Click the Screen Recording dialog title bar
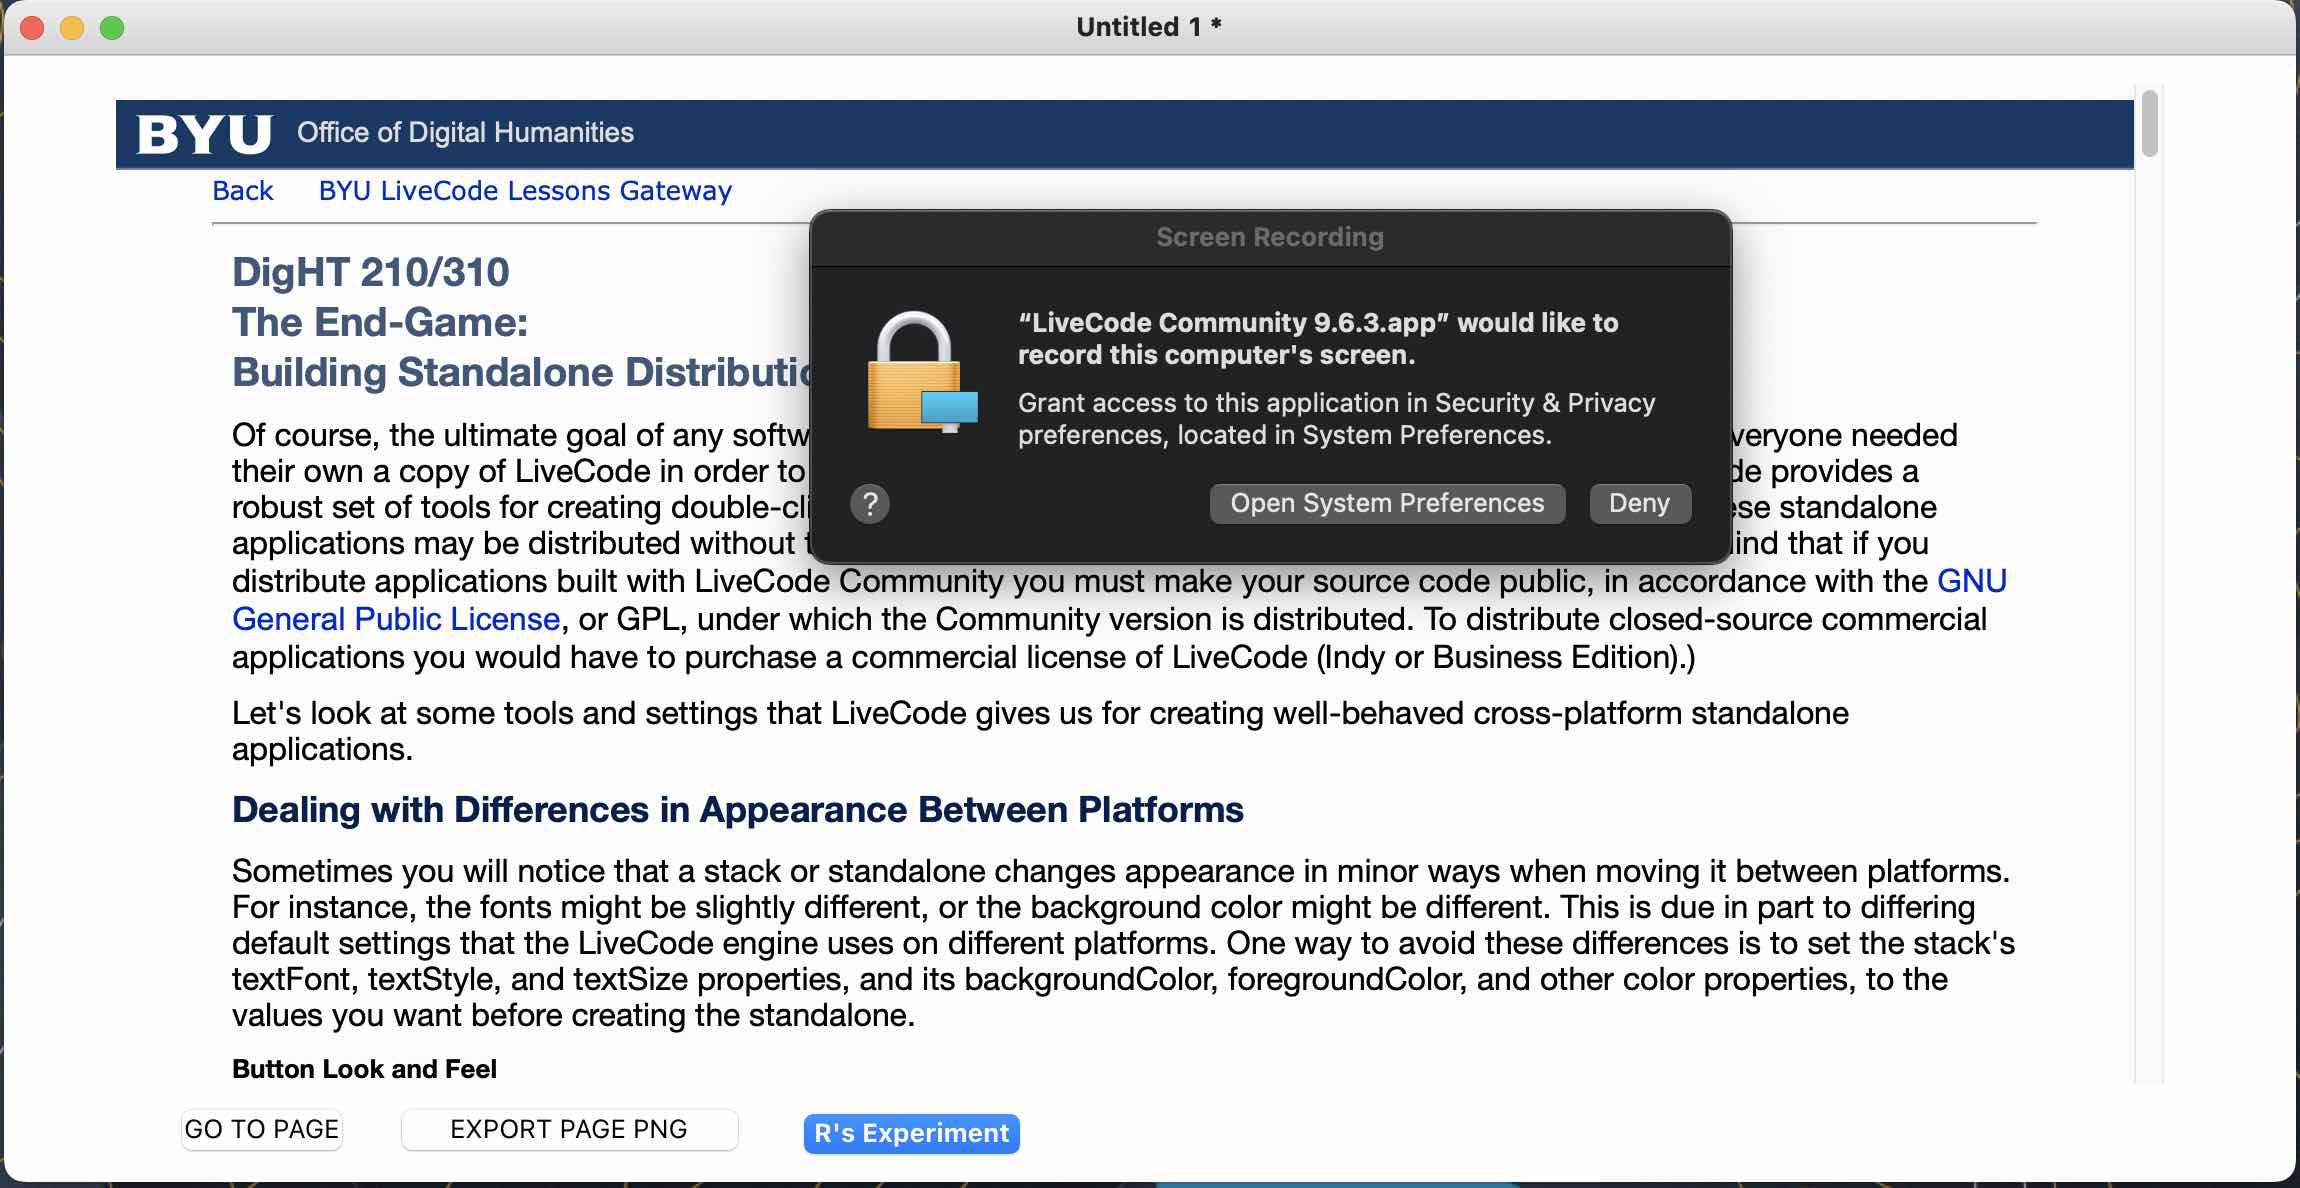Viewport: 2300px width, 1188px height. [x=1269, y=237]
